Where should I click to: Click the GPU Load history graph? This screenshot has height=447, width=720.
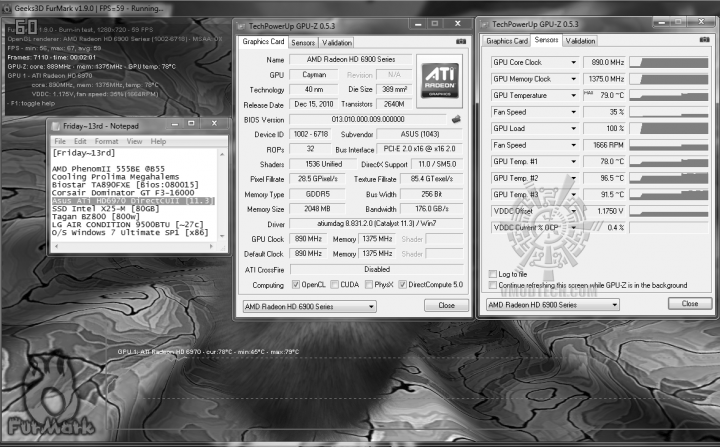(669, 129)
